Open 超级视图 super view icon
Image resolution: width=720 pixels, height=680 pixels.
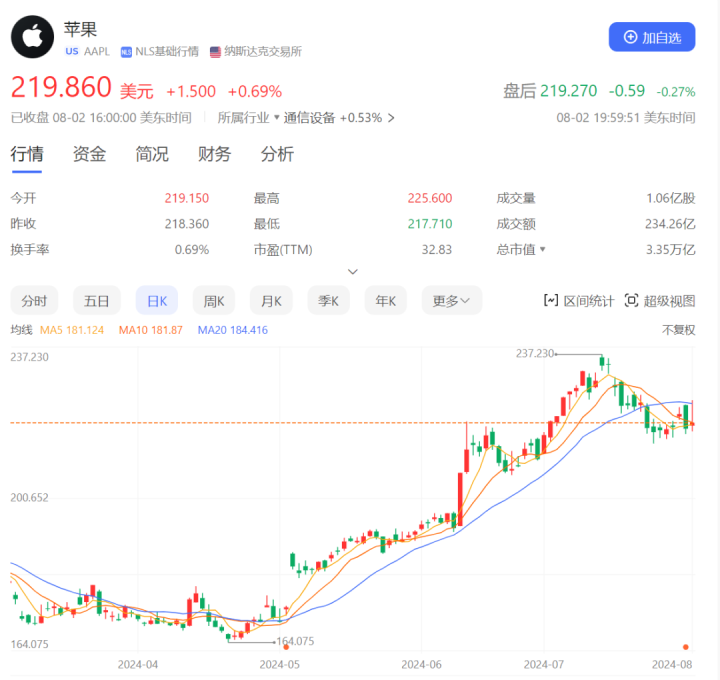(x=631, y=301)
